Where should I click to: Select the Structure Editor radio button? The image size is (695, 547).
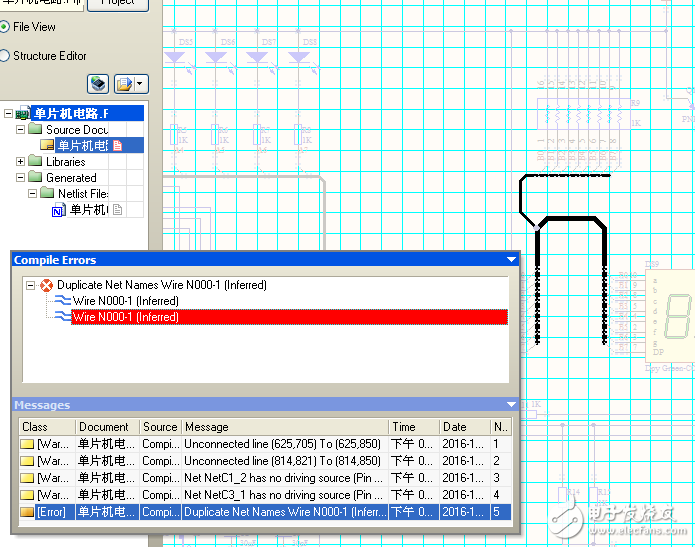tap(5, 56)
